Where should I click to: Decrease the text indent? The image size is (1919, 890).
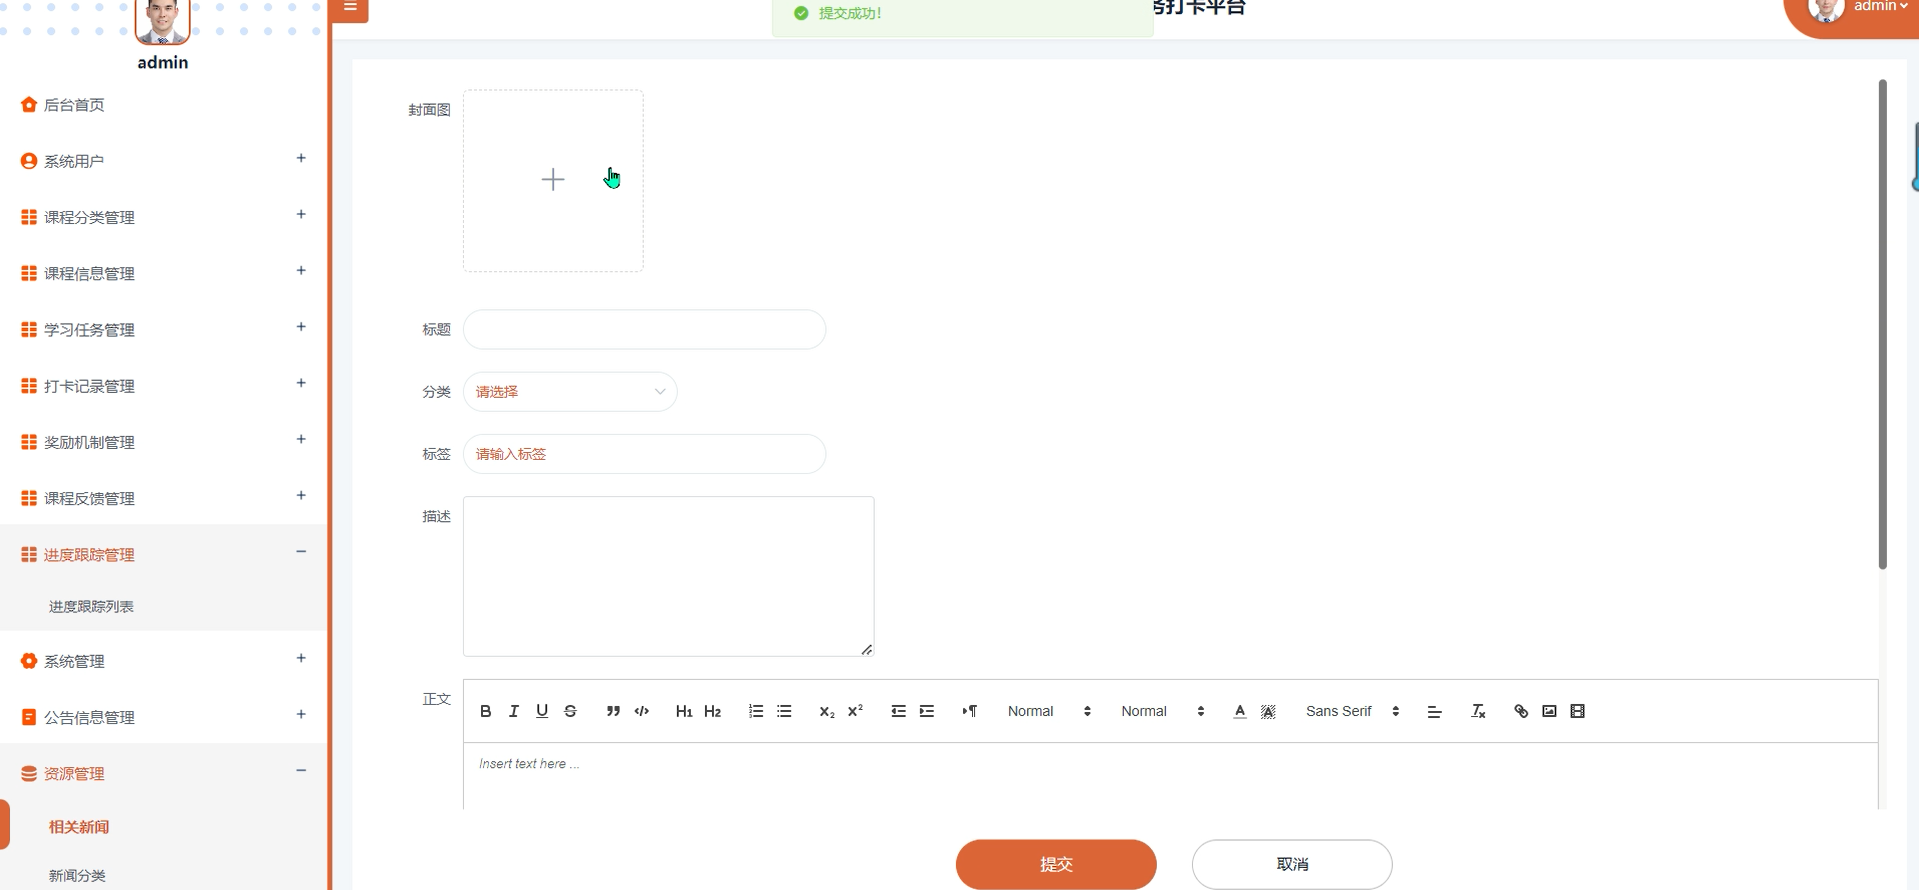click(898, 711)
